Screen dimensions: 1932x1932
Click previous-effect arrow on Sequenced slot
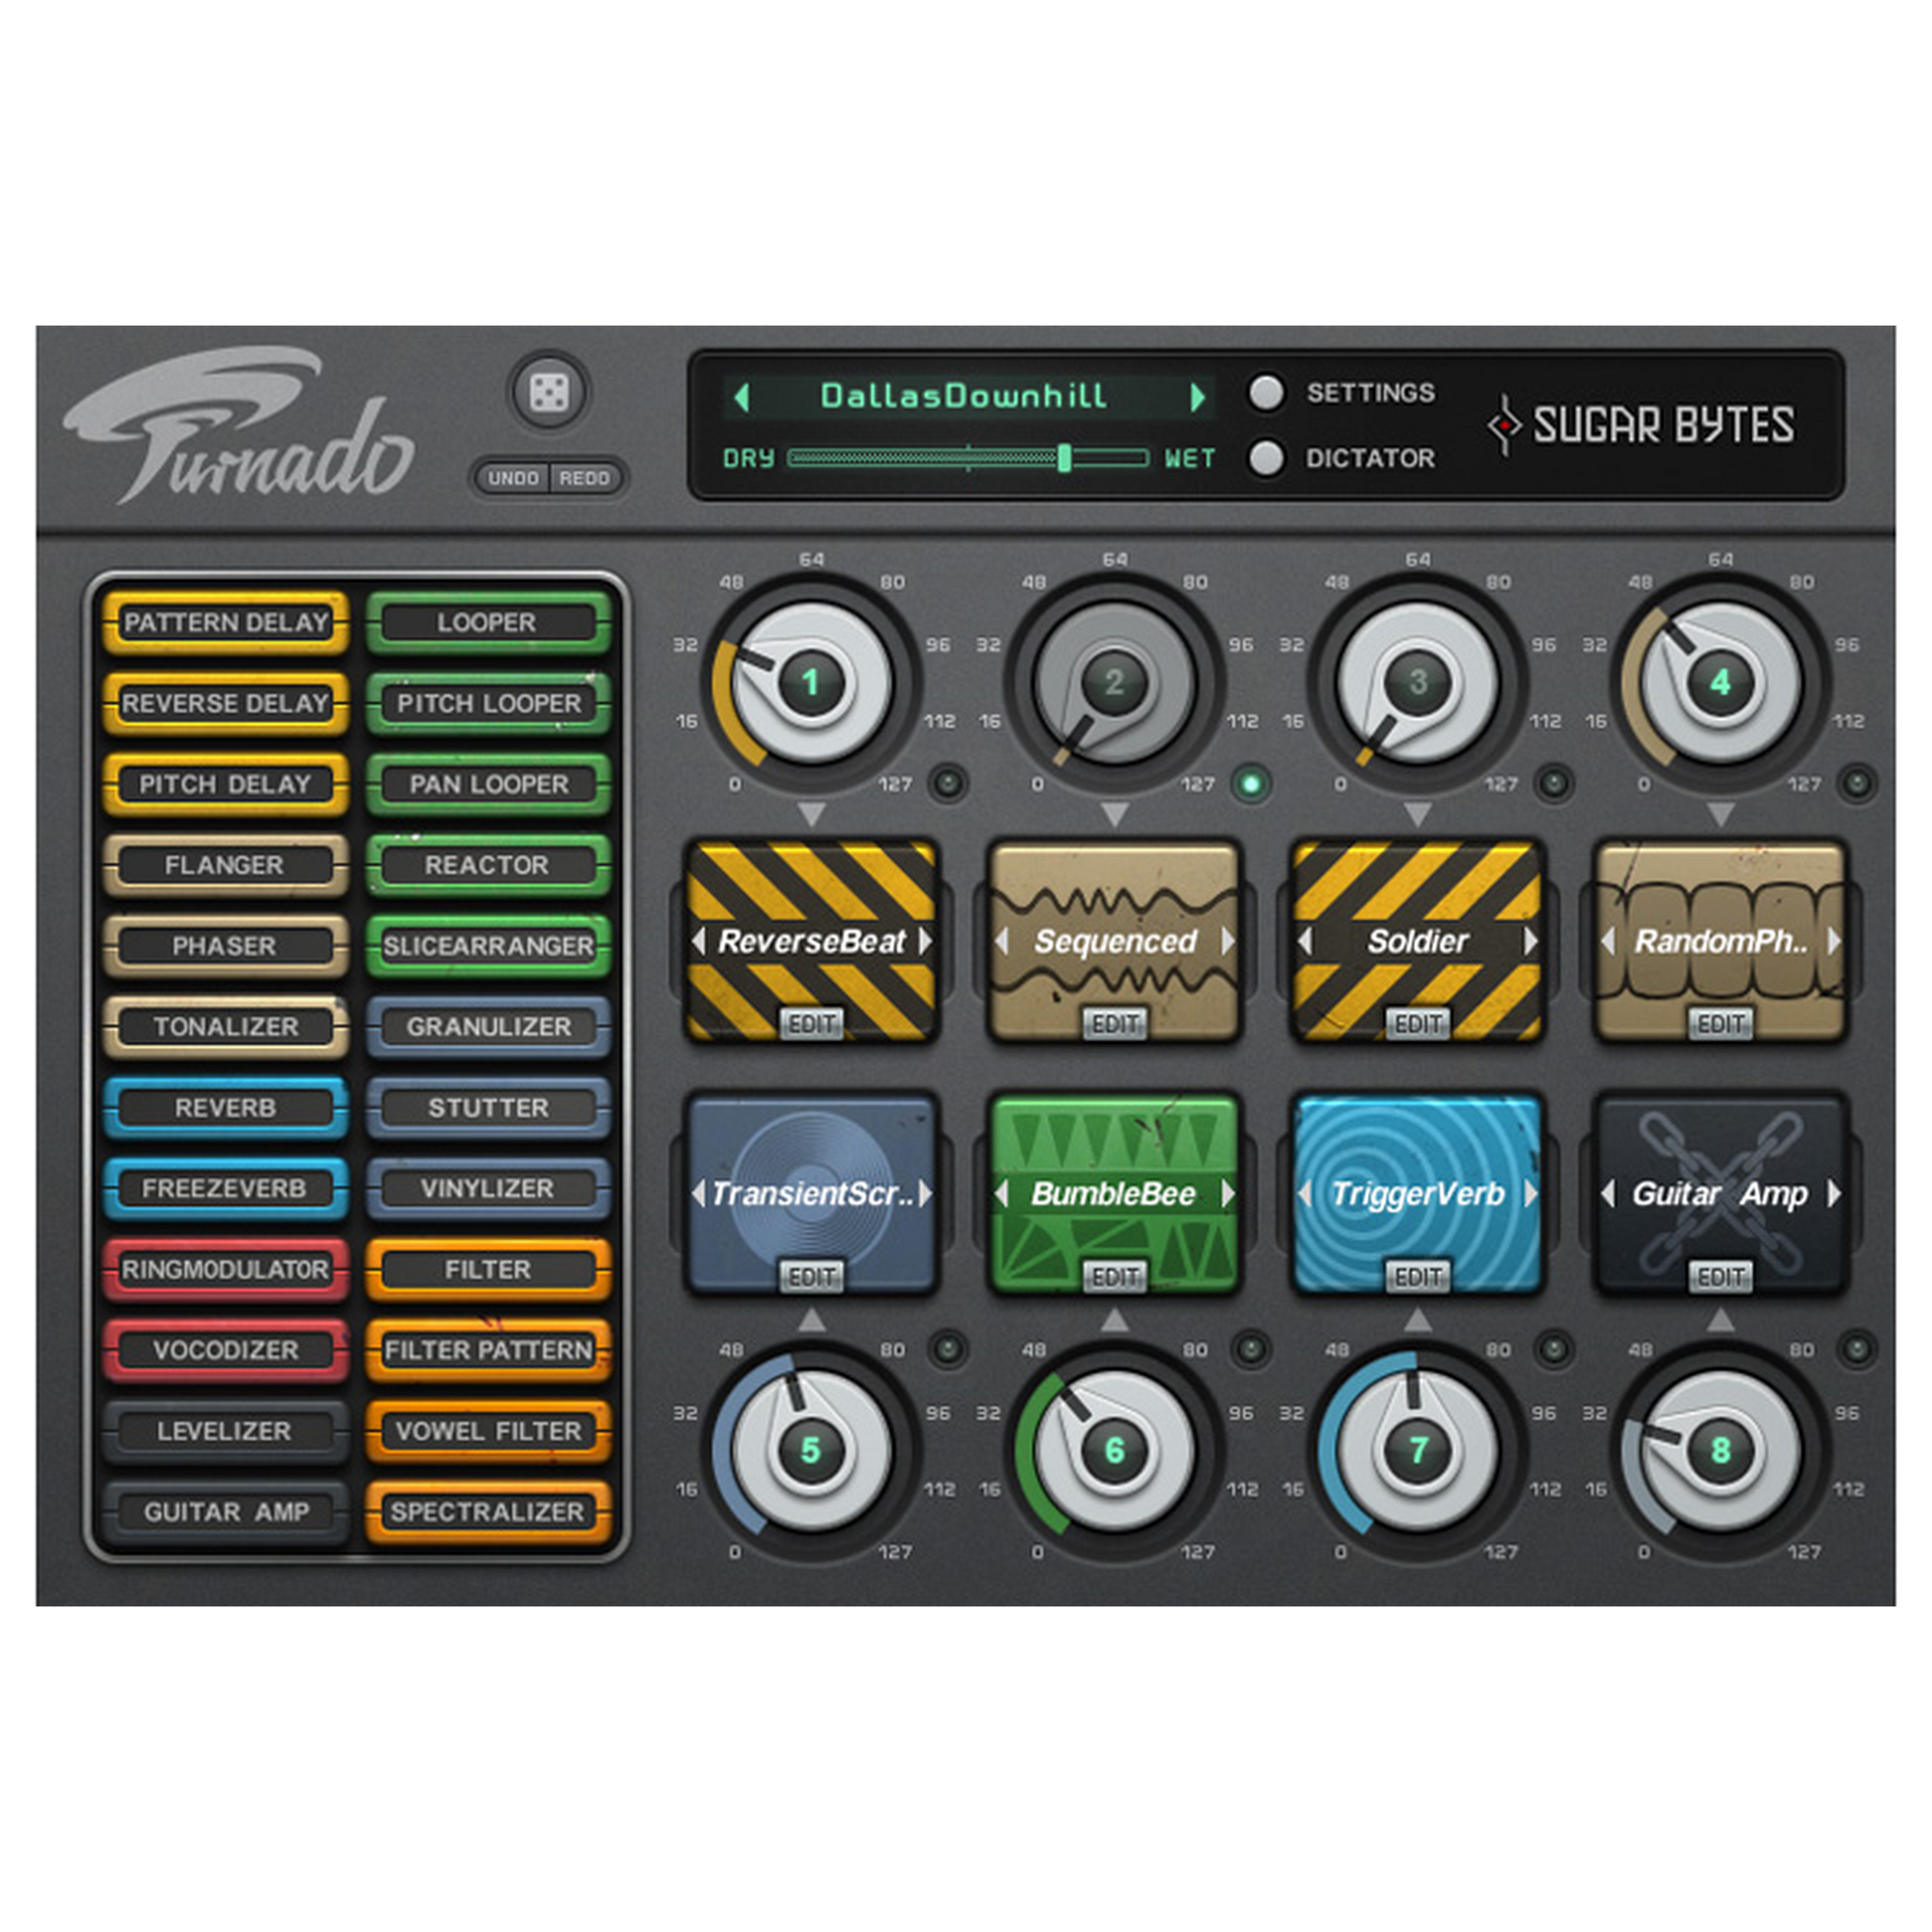point(1002,941)
